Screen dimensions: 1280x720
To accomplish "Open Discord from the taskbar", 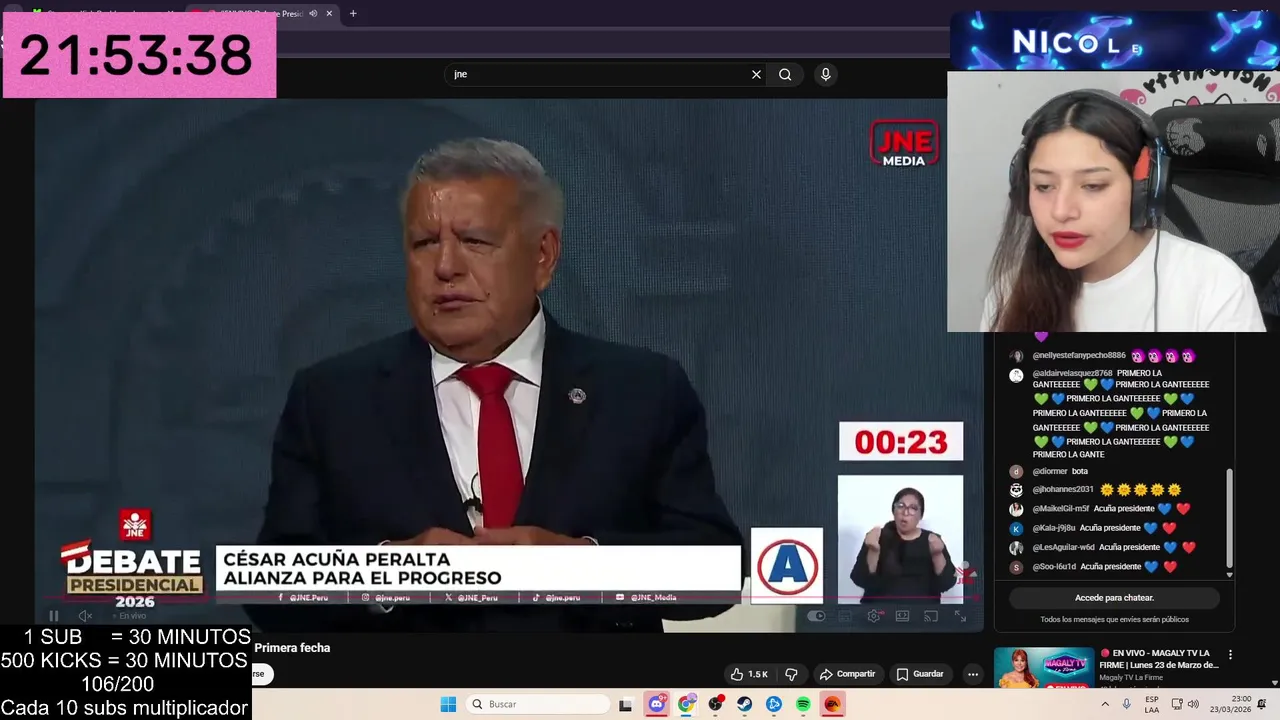I will [656, 704].
